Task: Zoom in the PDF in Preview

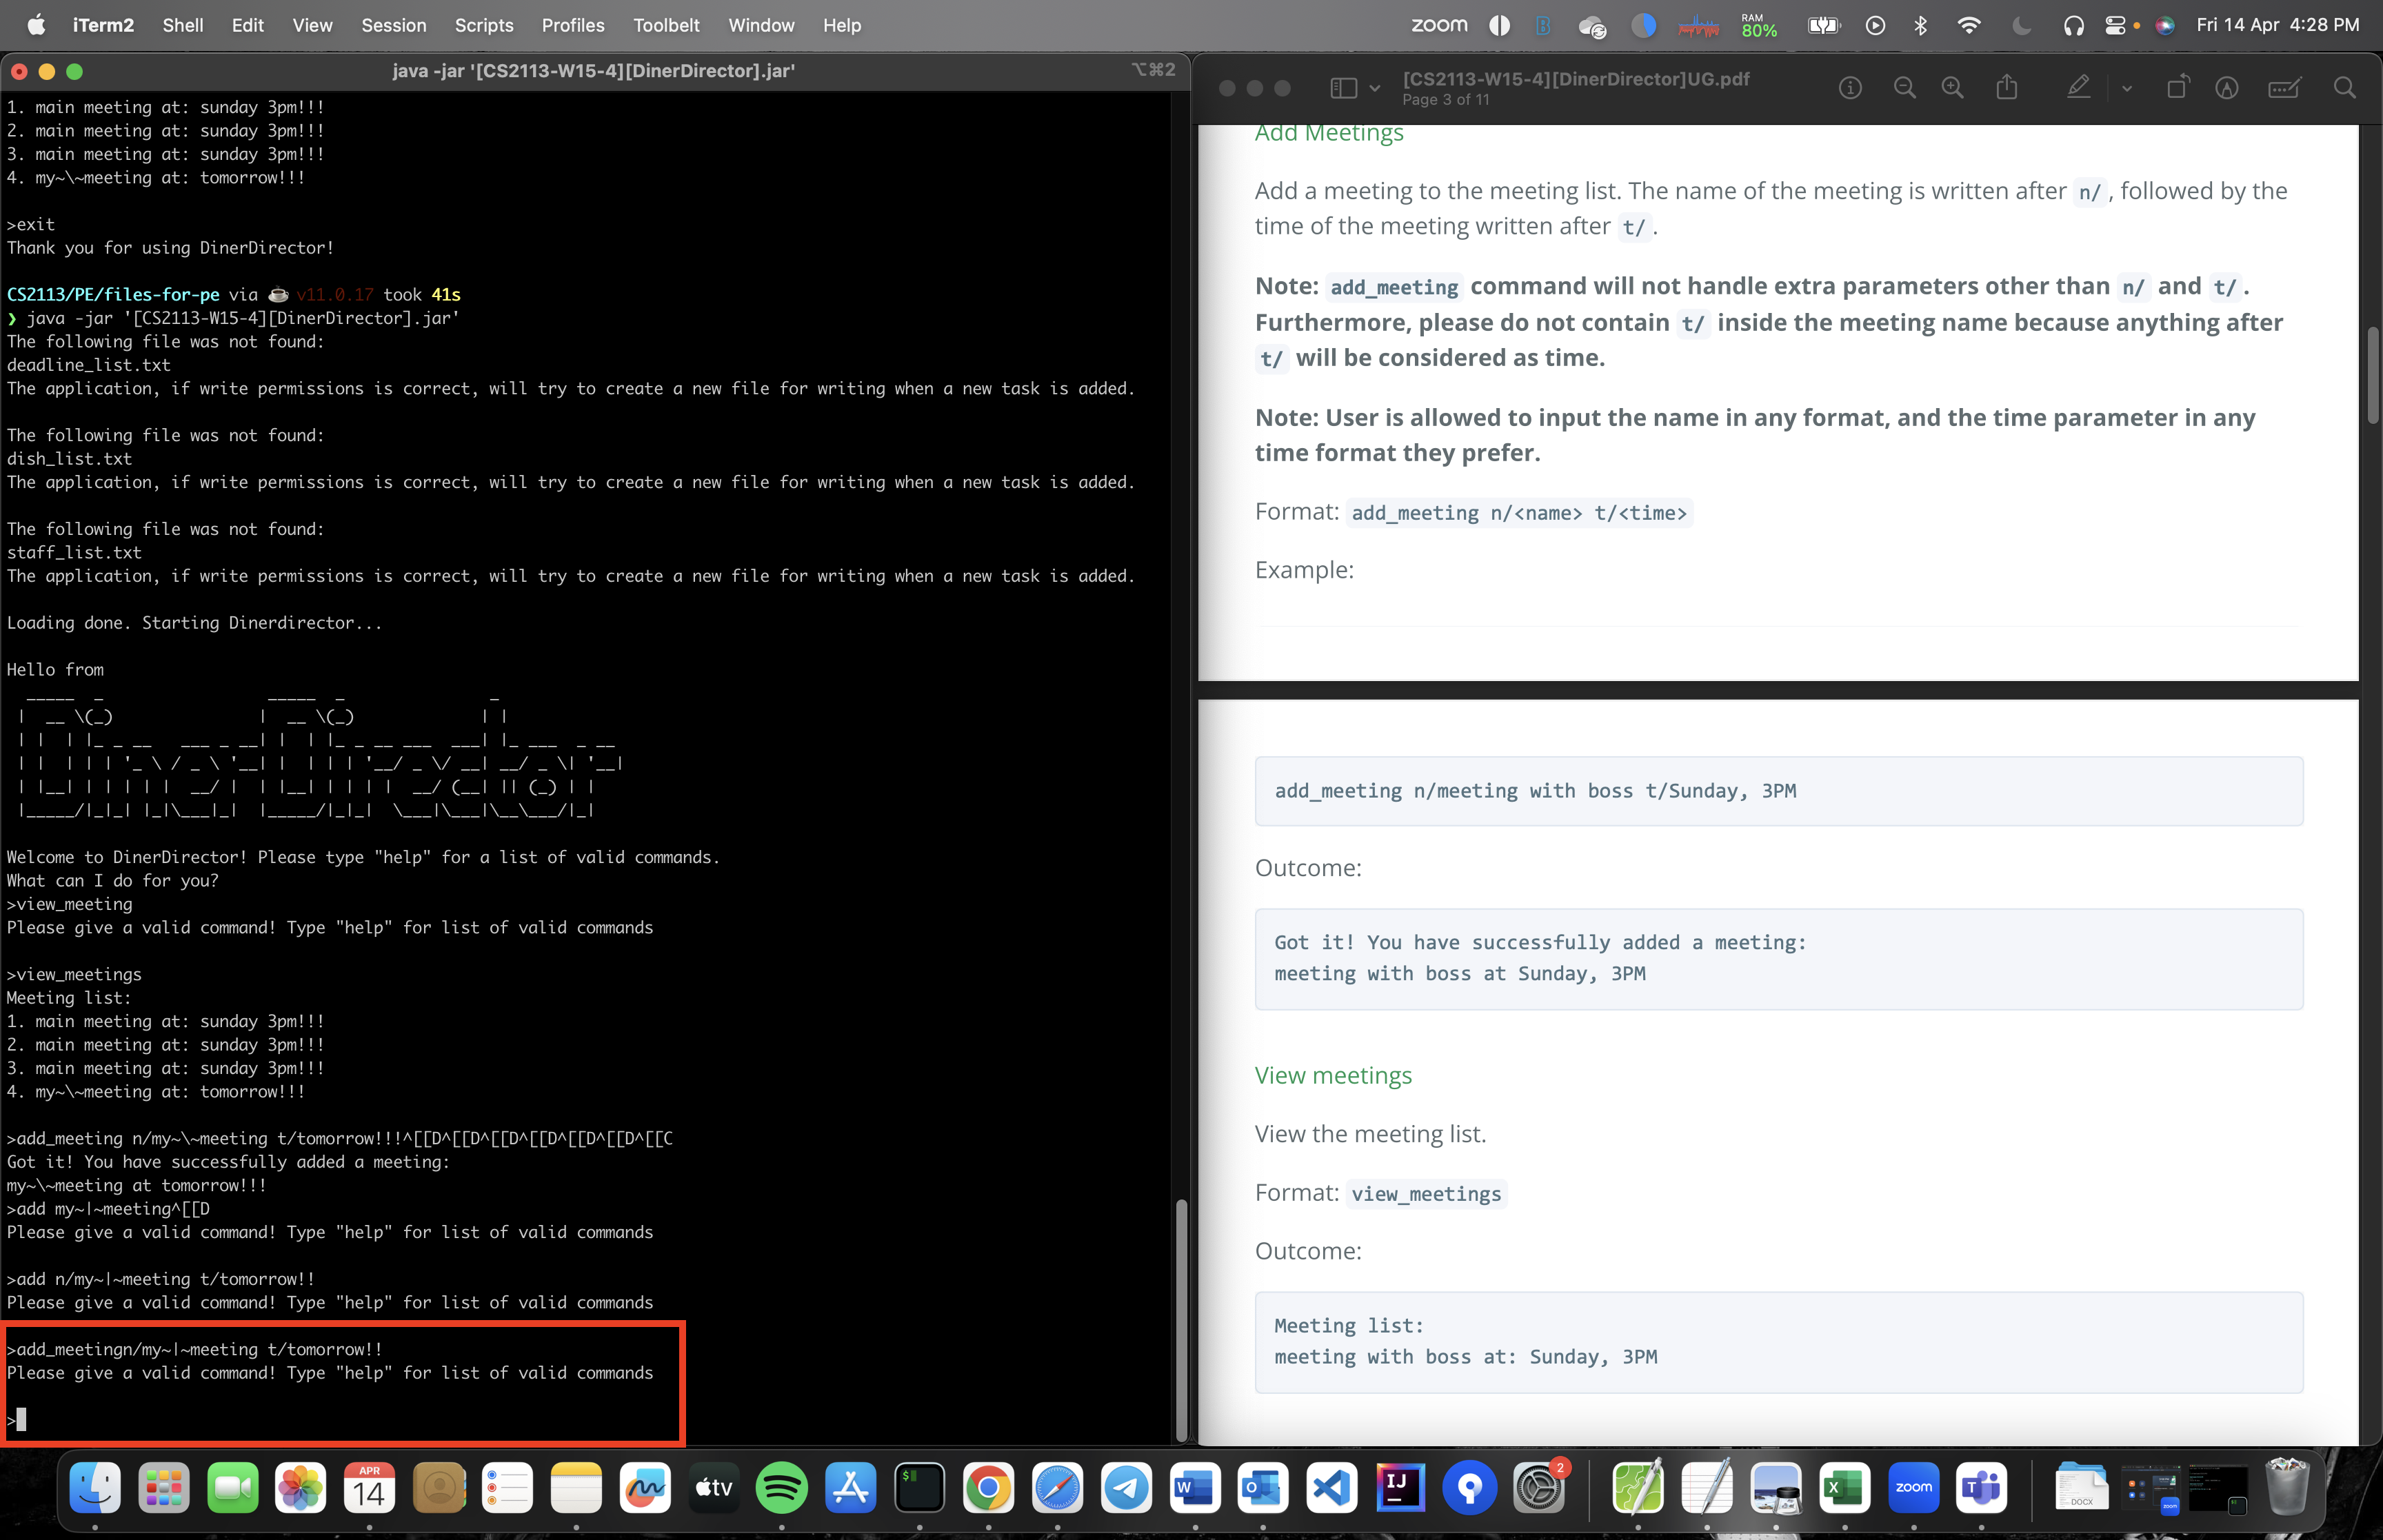Action: [x=1952, y=88]
